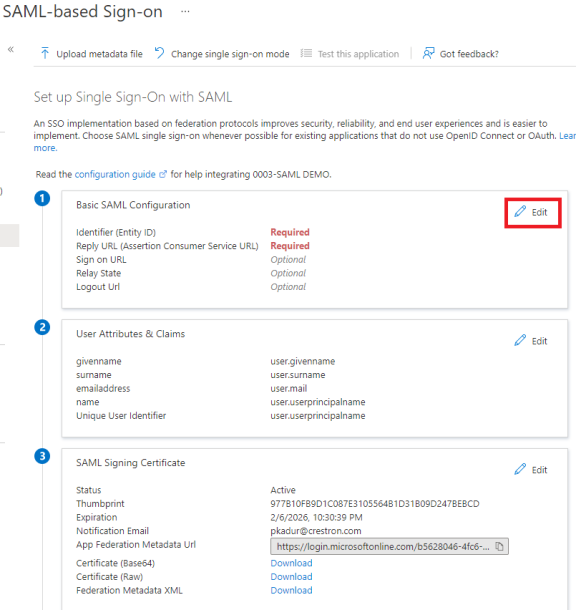The width and height of the screenshot is (576, 610).
Task: Click the Got feedback person icon
Action: [428, 53]
